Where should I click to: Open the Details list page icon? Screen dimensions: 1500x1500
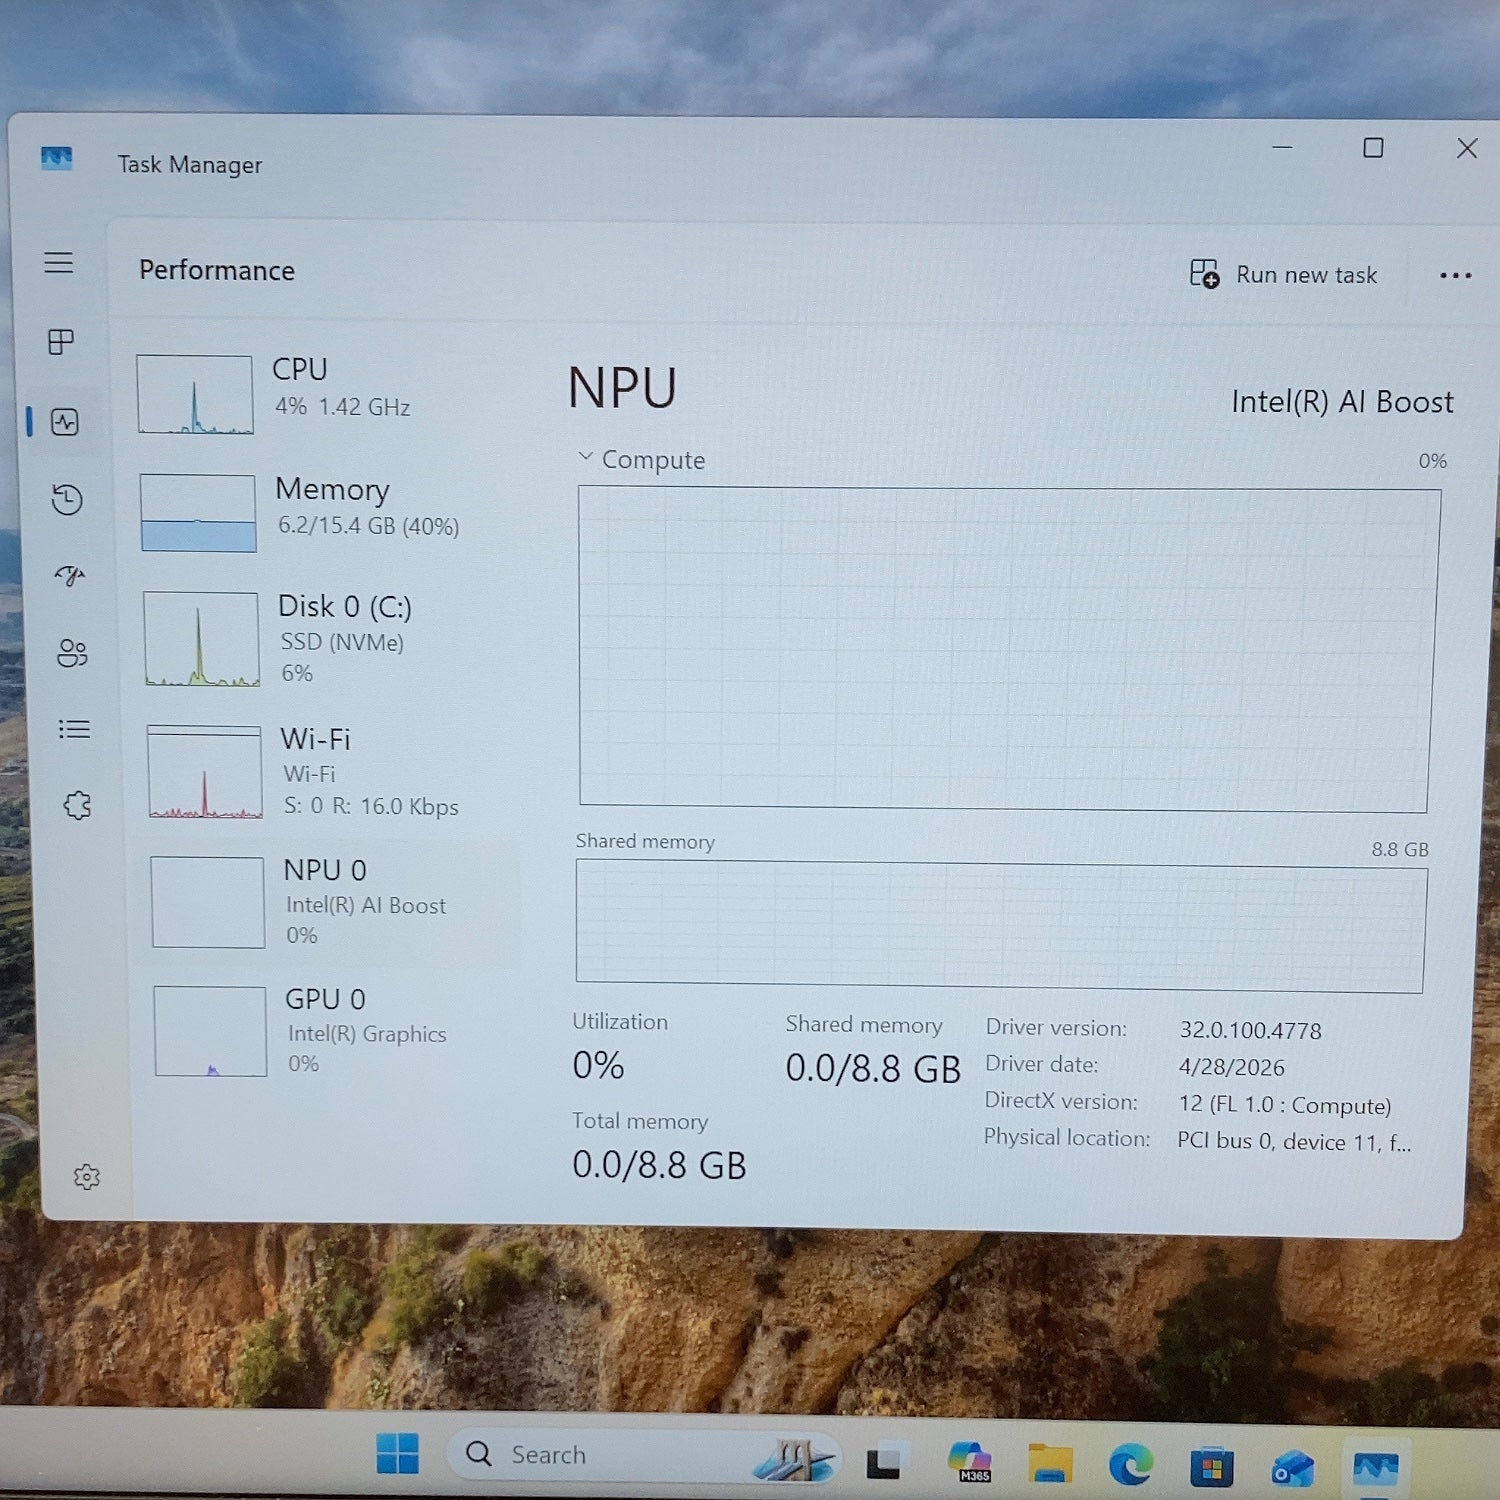click(x=74, y=729)
